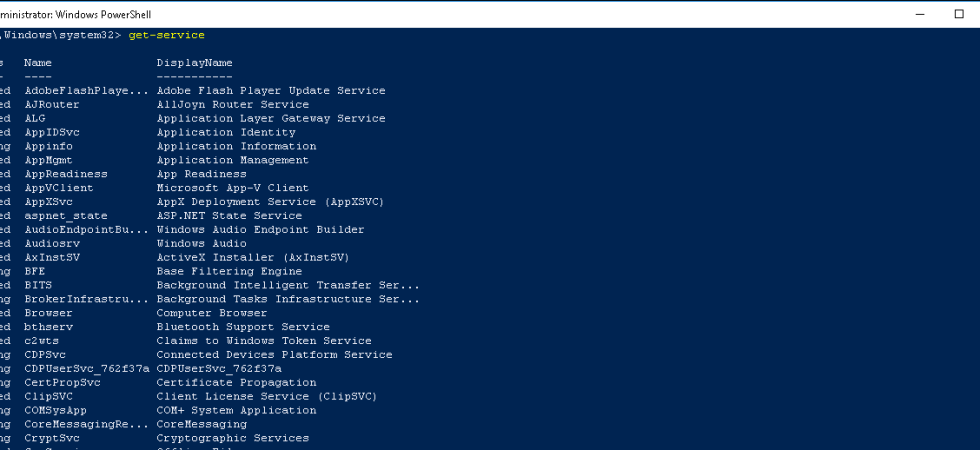Select the AppIDSvc service name
The height and width of the screenshot is (450, 980).
[x=52, y=132]
